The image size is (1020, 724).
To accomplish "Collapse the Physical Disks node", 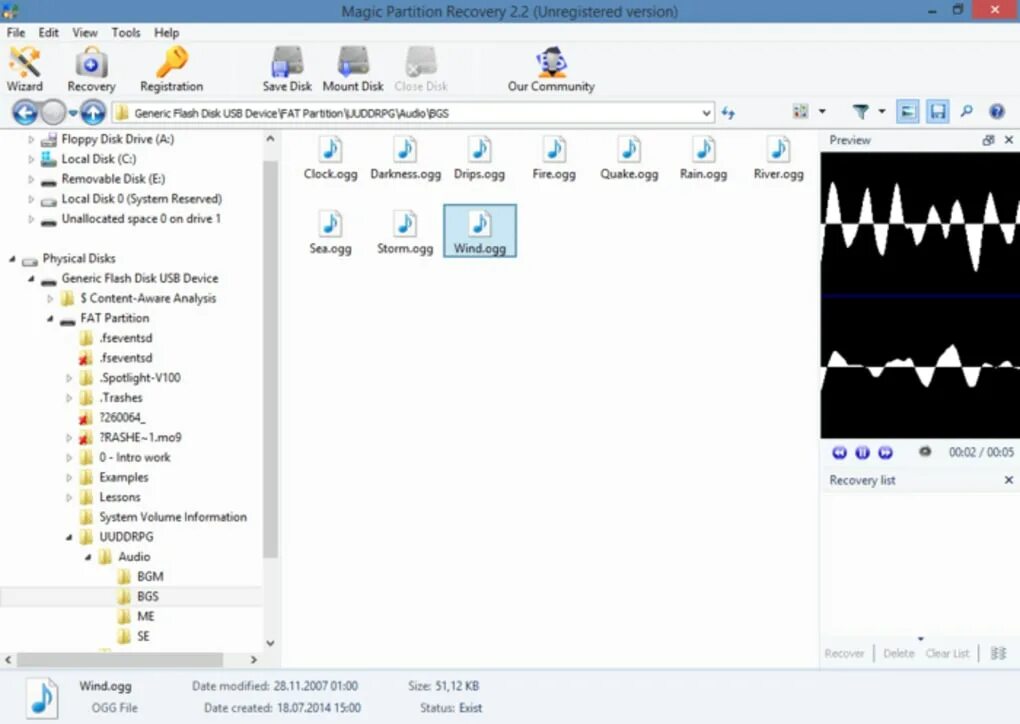I will click(12, 259).
